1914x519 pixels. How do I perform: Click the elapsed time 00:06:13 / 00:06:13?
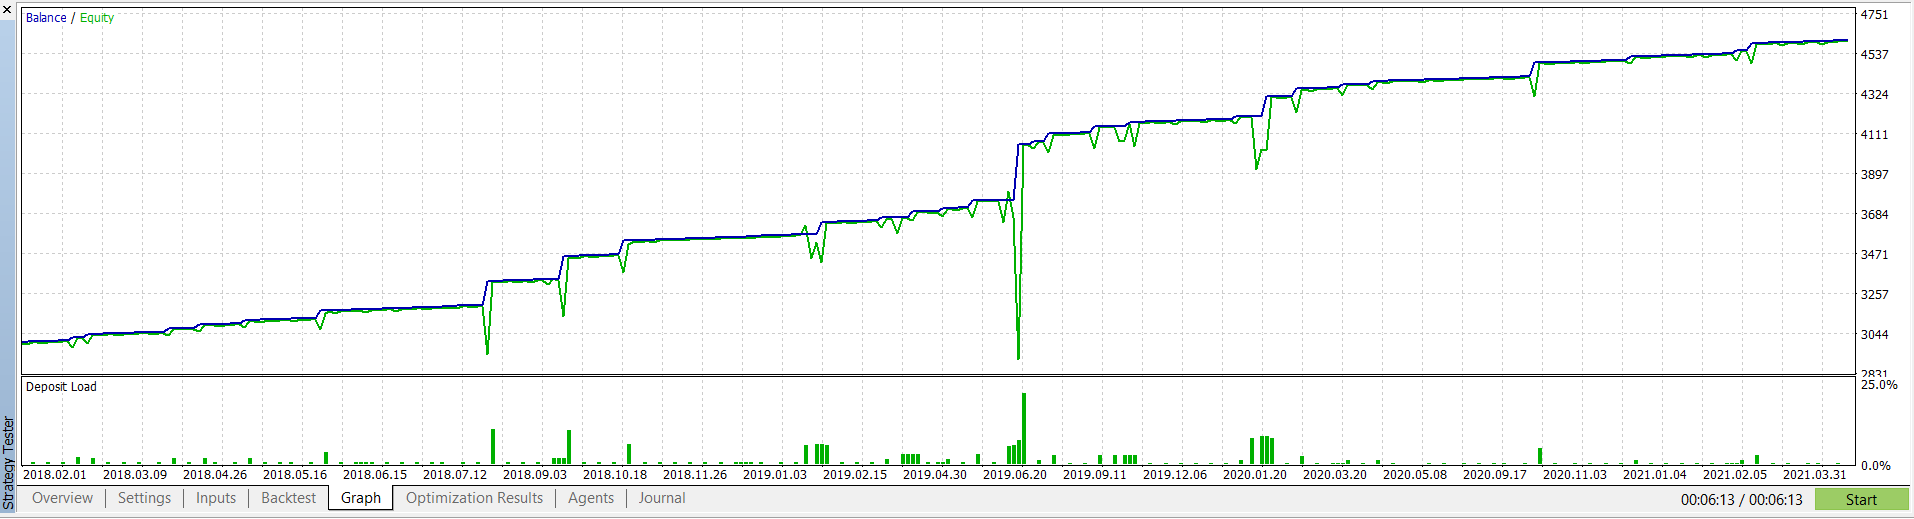tap(1741, 500)
